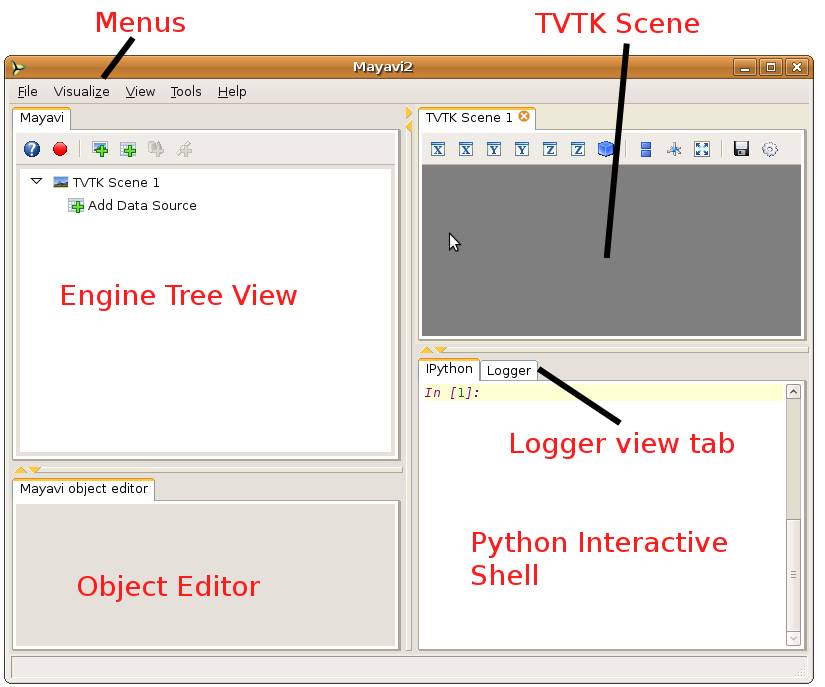Switch to the IPython tab
Image resolution: width=825 pixels, height=687 pixels.
(x=449, y=369)
